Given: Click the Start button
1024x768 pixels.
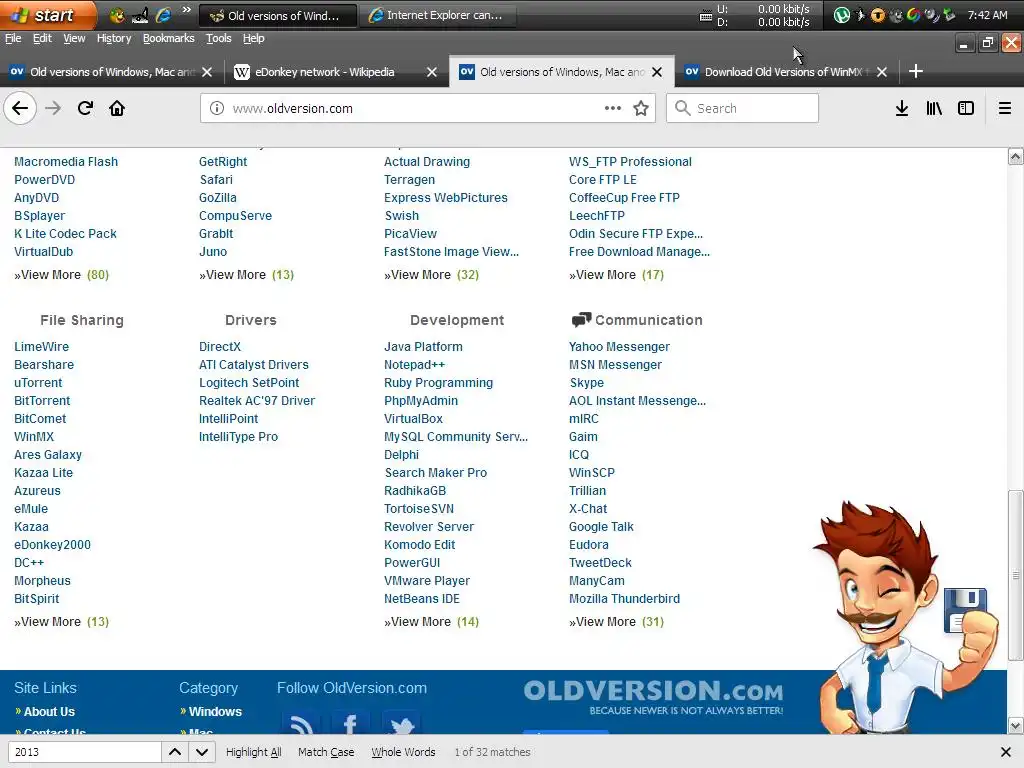Looking at the screenshot, I should coord(47,15).
